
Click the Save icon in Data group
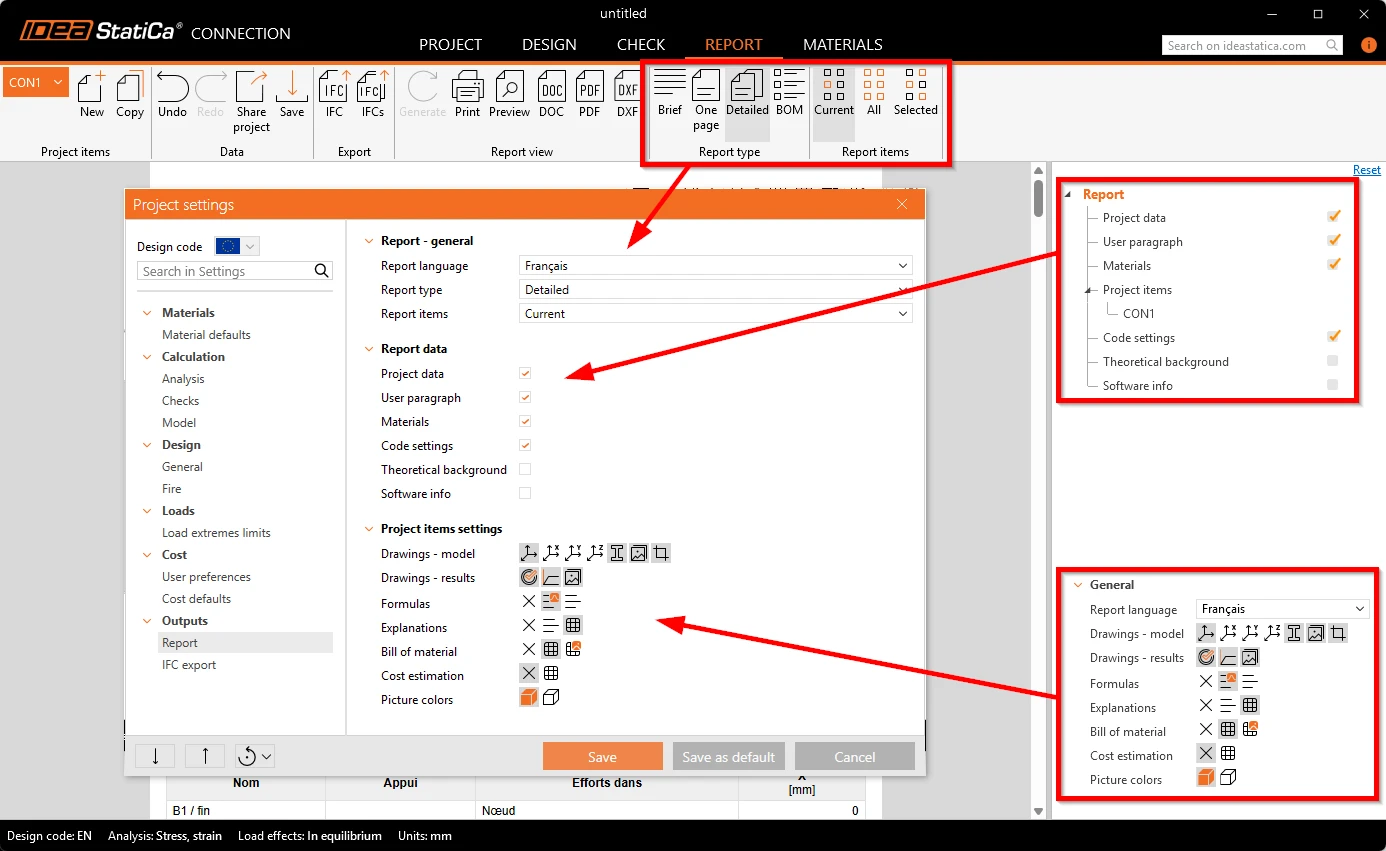coord(292,95)
